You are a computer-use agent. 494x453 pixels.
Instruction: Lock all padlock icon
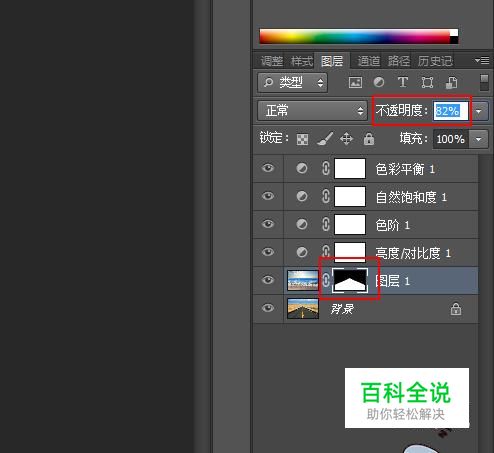pyautogui.click(x=369, y=139)
